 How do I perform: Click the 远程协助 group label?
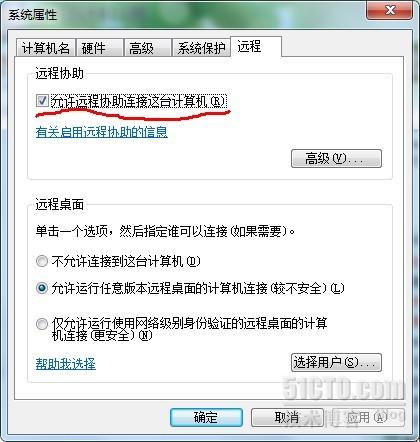pos(60,73)
